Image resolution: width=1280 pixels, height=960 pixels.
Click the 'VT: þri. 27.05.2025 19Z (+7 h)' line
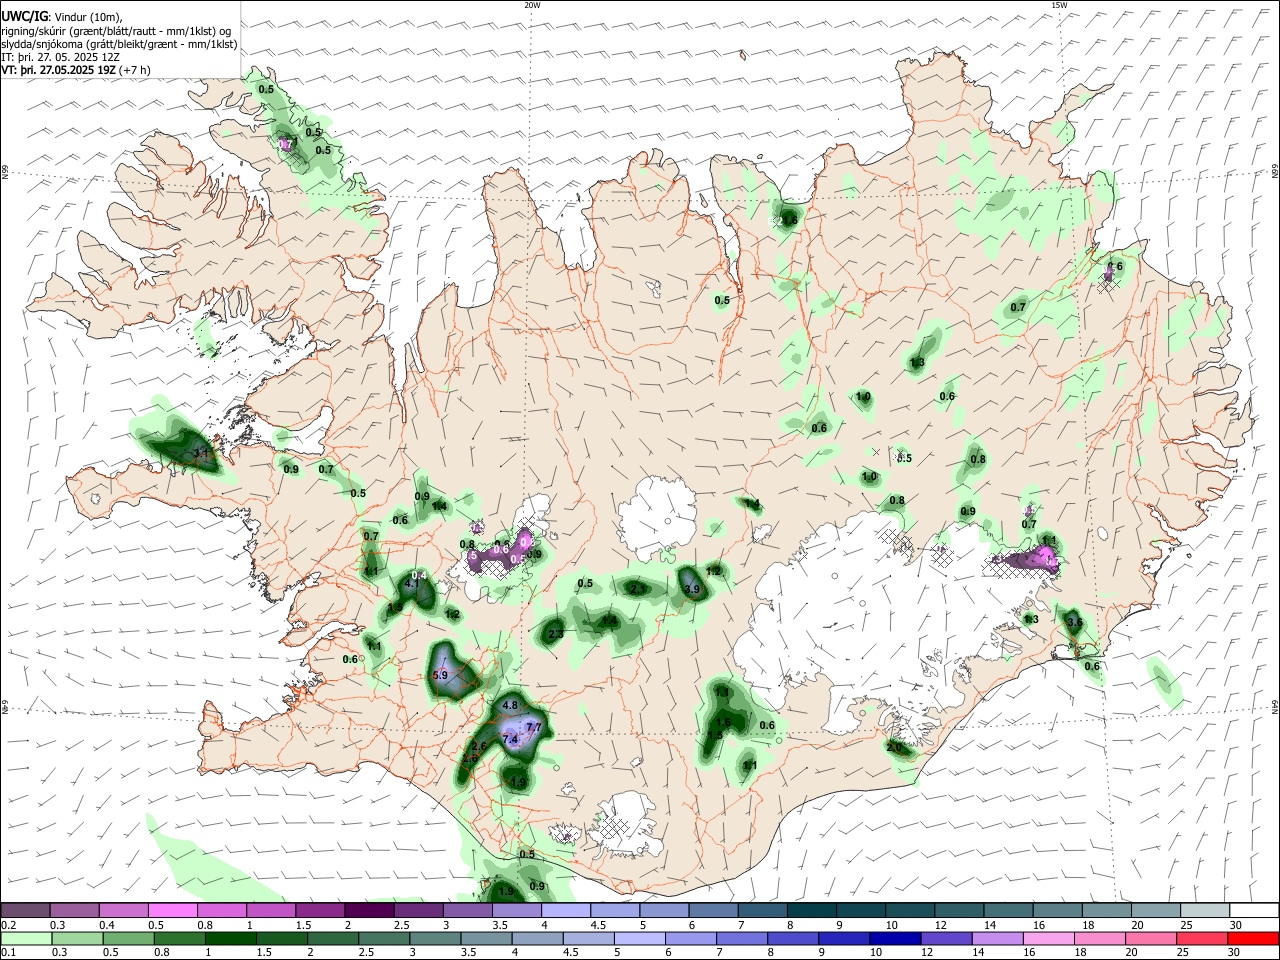tap(76, 70)
